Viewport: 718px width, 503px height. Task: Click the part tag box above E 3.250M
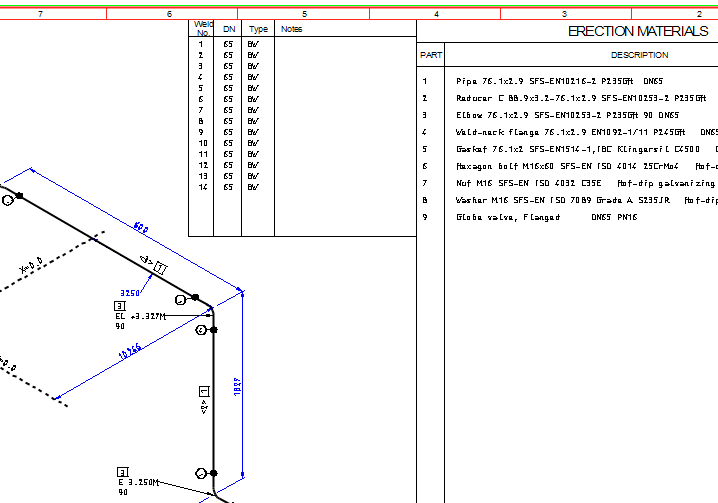(123, 471)
